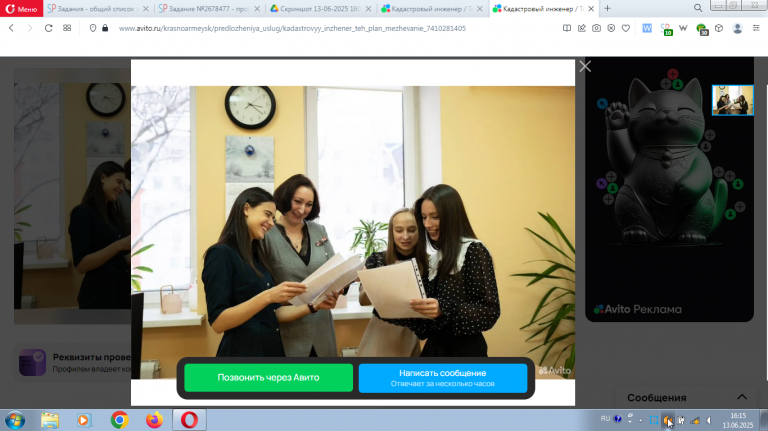Focus the avito.ru address bar URL
Screen dimensions: 768x431
(292, 28)
